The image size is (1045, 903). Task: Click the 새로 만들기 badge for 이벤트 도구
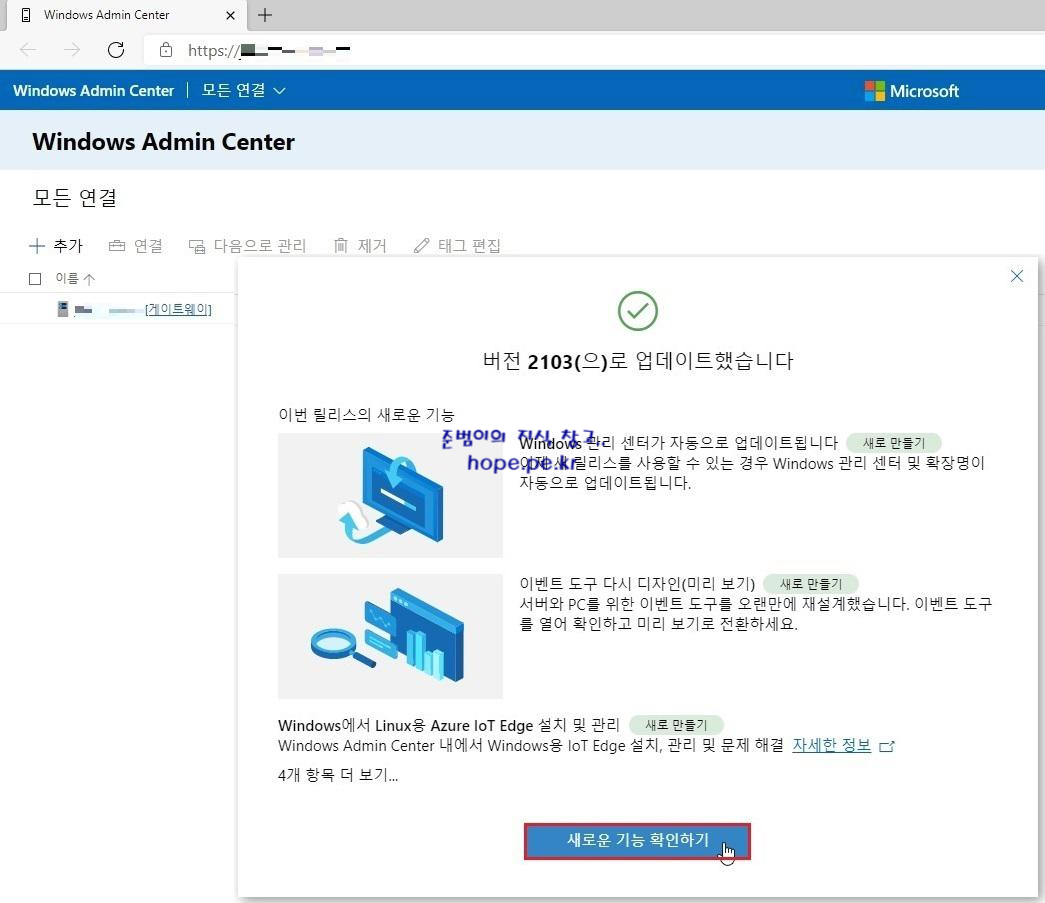[810, 584]
